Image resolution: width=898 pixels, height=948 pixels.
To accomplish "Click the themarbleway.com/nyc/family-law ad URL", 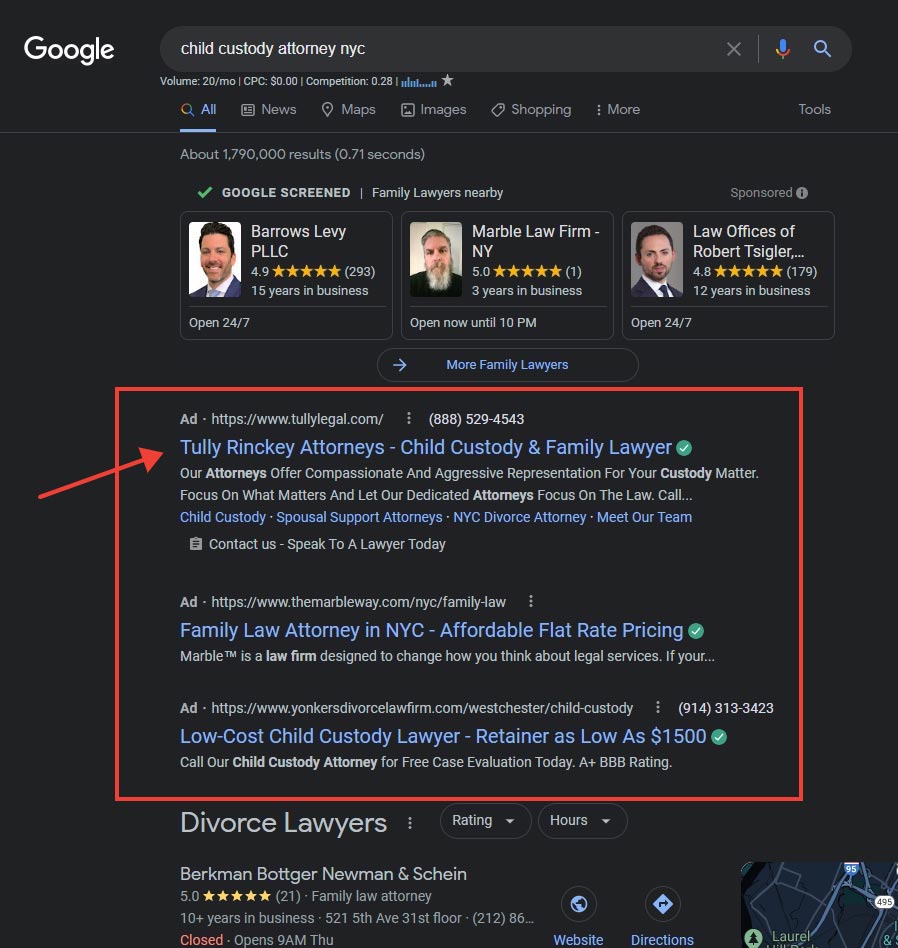I will click(x=359, y=602).
